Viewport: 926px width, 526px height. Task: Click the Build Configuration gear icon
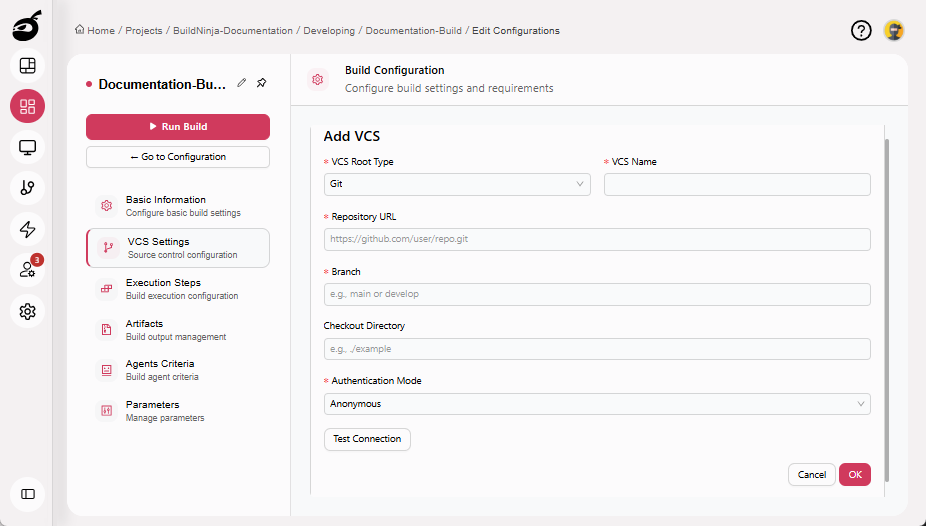click(318, 79)
